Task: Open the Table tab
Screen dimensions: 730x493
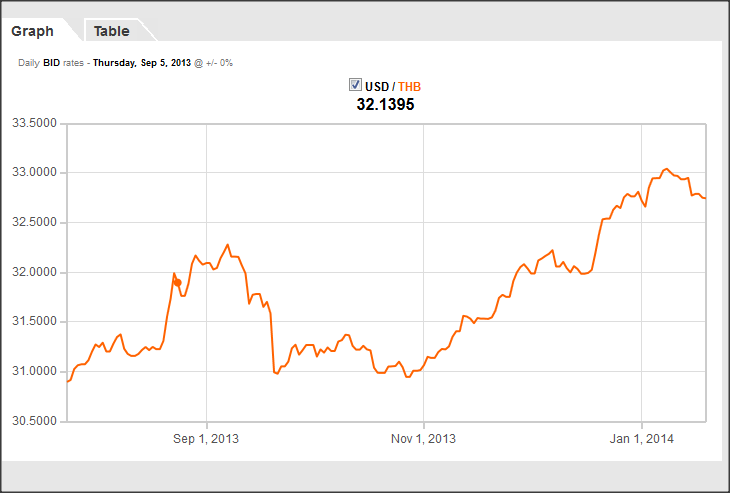Action: [x=111, y=31]
